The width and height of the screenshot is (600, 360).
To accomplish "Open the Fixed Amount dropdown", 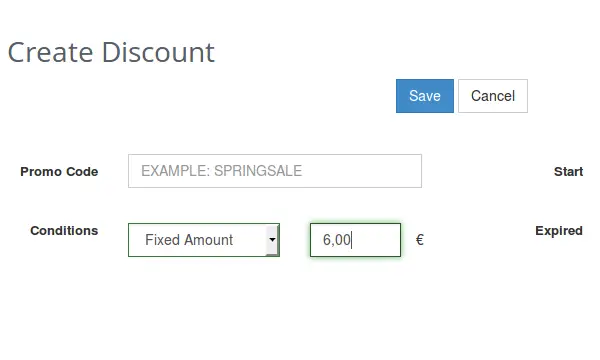I will coord(204,240).
